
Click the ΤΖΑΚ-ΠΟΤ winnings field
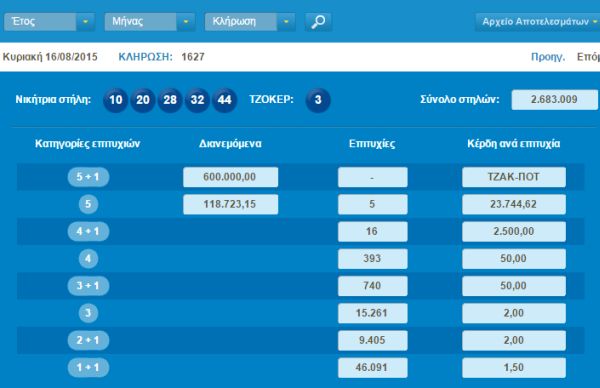pyautogui.click(x=514, y=177)
